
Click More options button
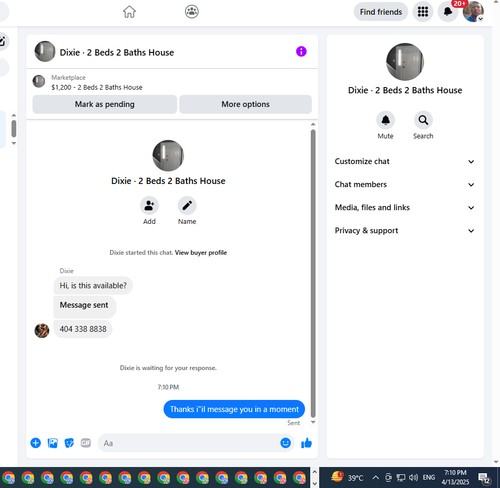click(x=245, y=104)
